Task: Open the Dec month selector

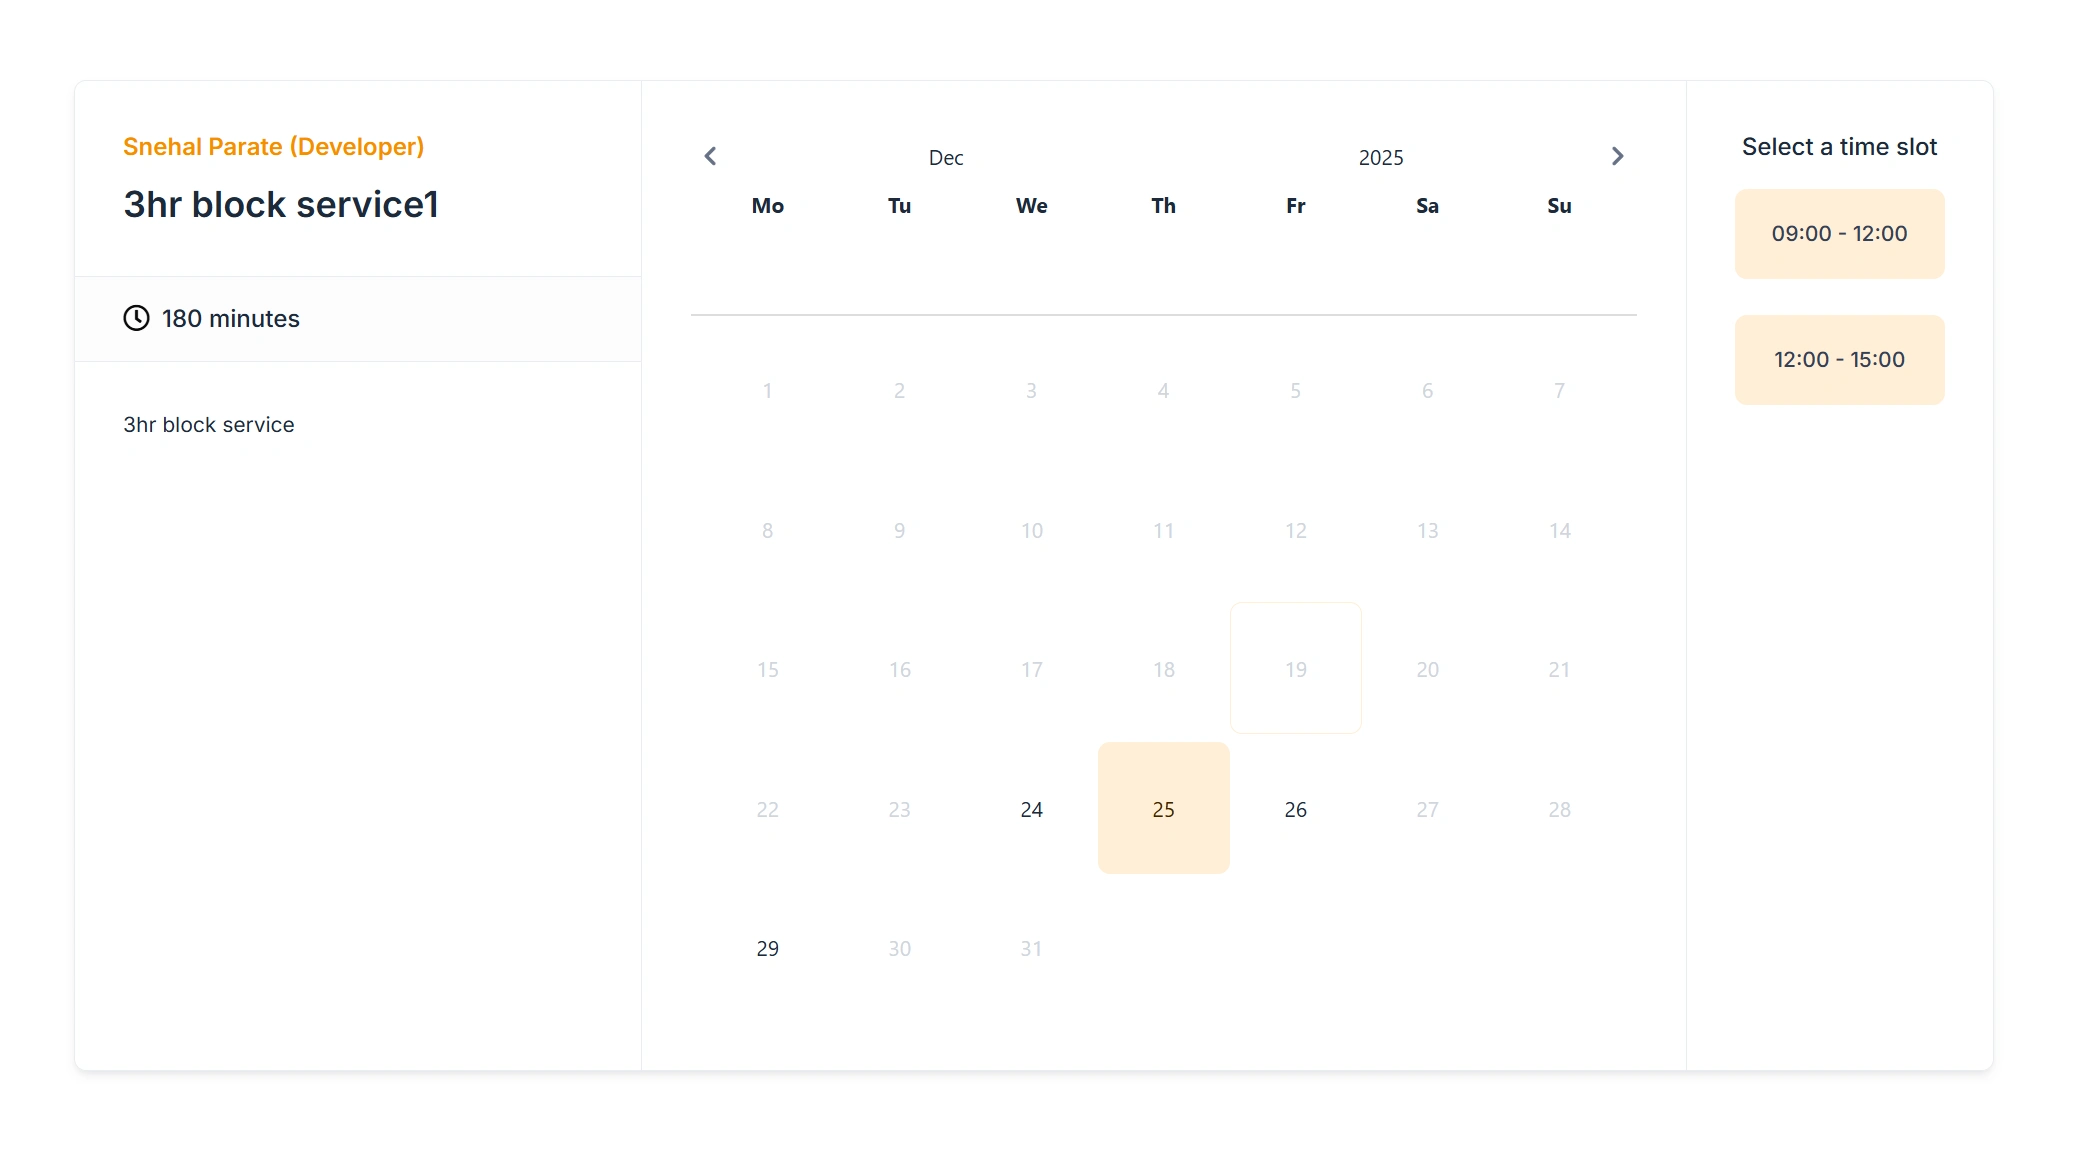Action: pos(945,158)
